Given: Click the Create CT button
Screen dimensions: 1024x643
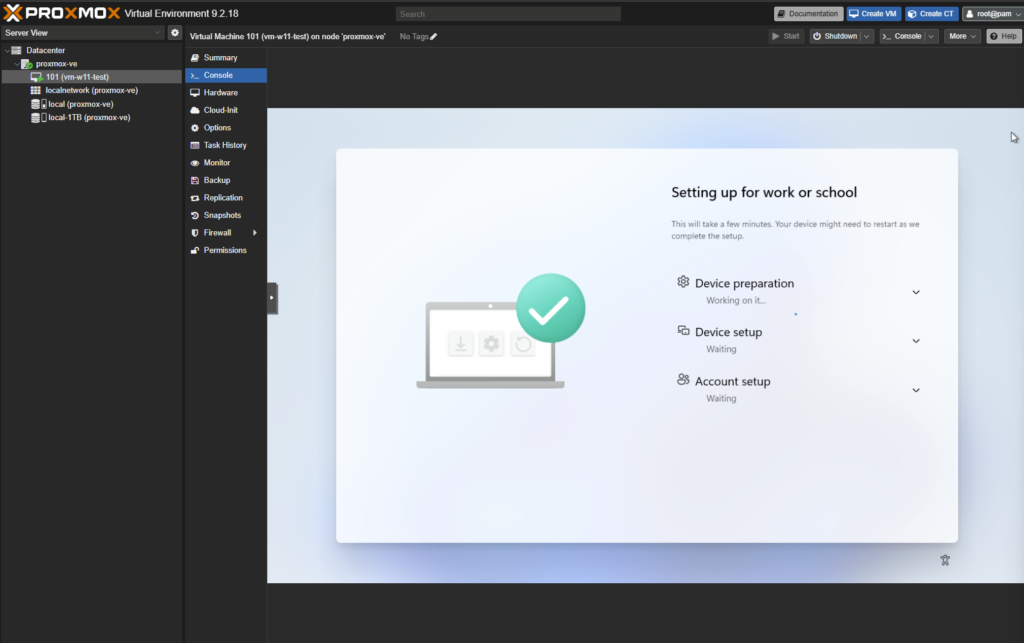Looking at the screenshot, I should pos(931,14).
